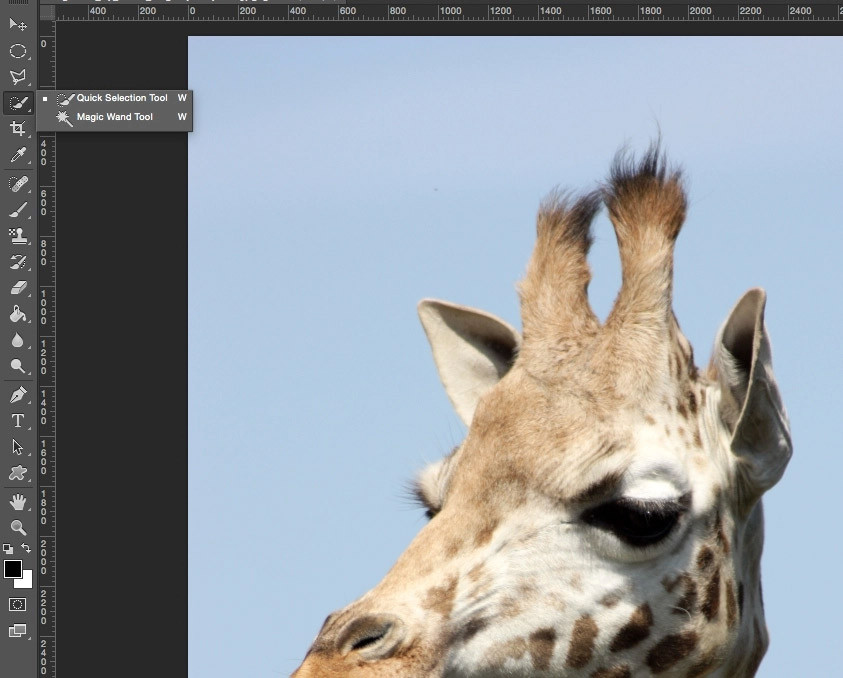
Task: Swap foreground and background colors
Action: click(x=26, y=549)
